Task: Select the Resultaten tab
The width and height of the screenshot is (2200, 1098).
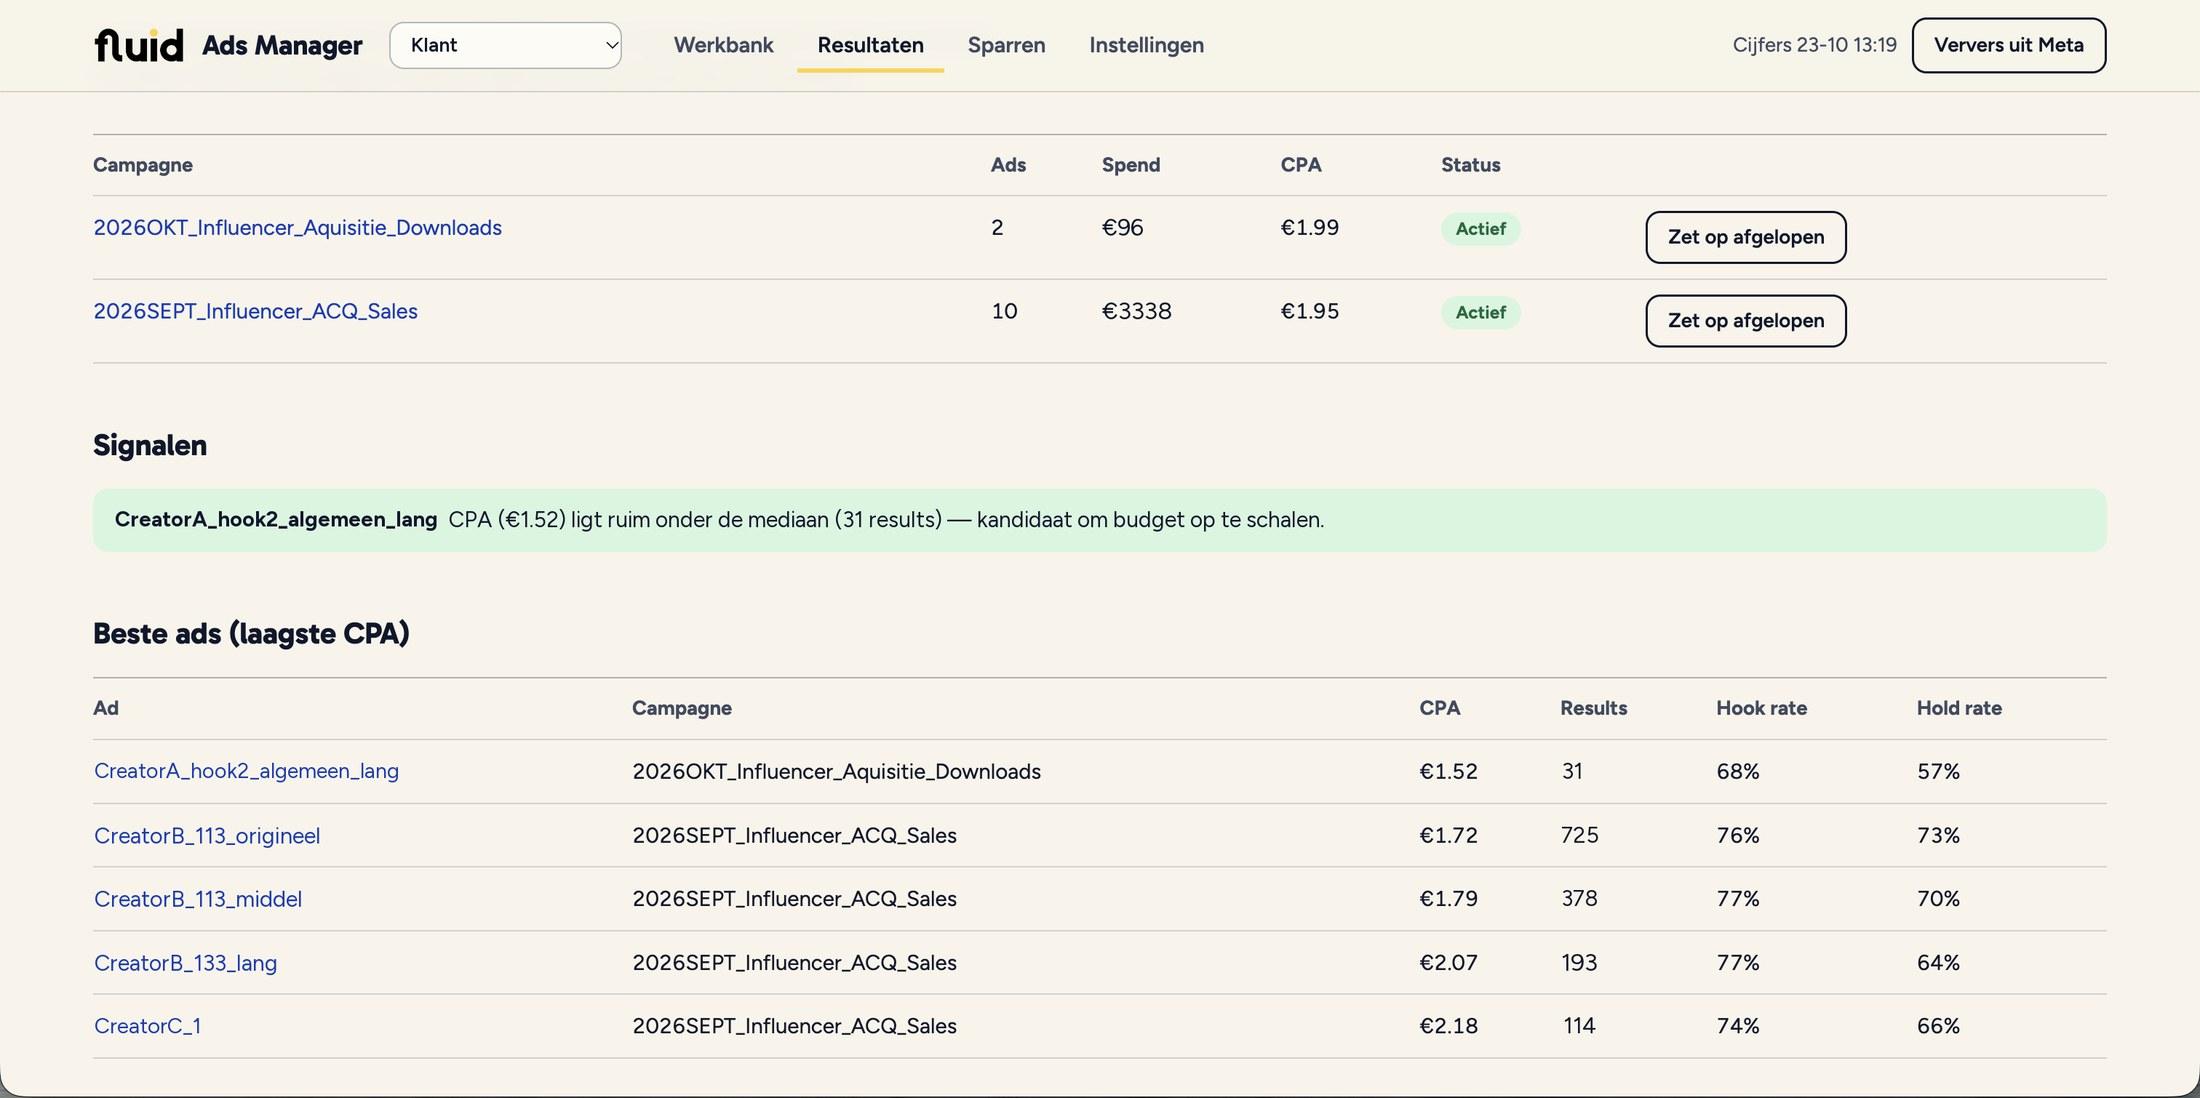Action: pos(870,45)
